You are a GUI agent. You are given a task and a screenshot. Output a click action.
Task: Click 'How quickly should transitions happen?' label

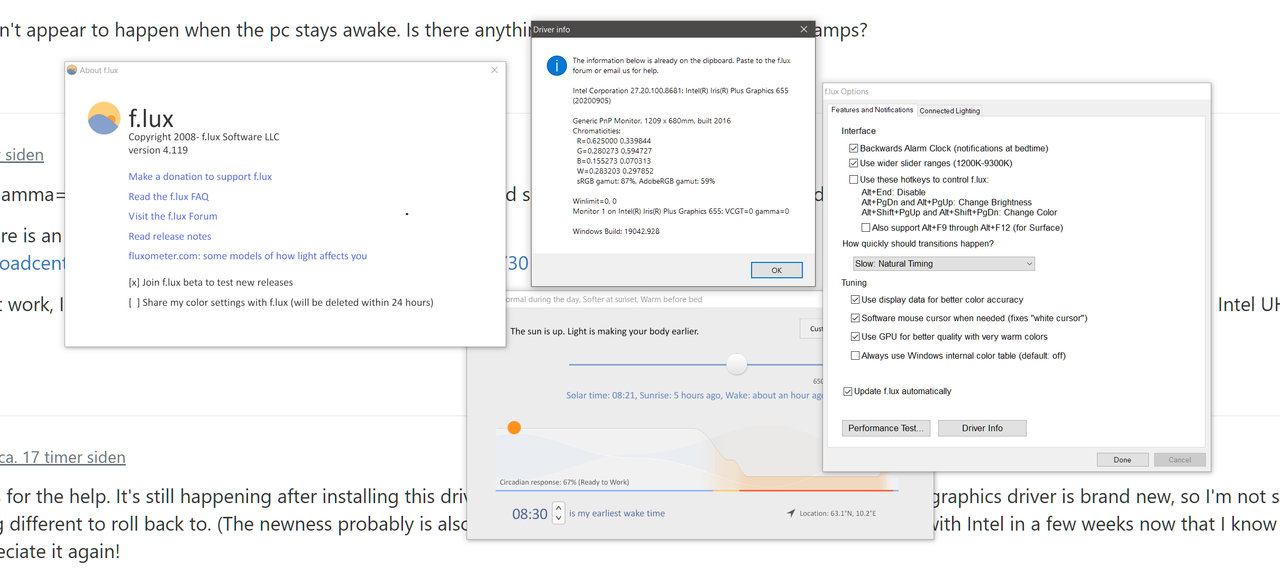click(x=918, y=244)
